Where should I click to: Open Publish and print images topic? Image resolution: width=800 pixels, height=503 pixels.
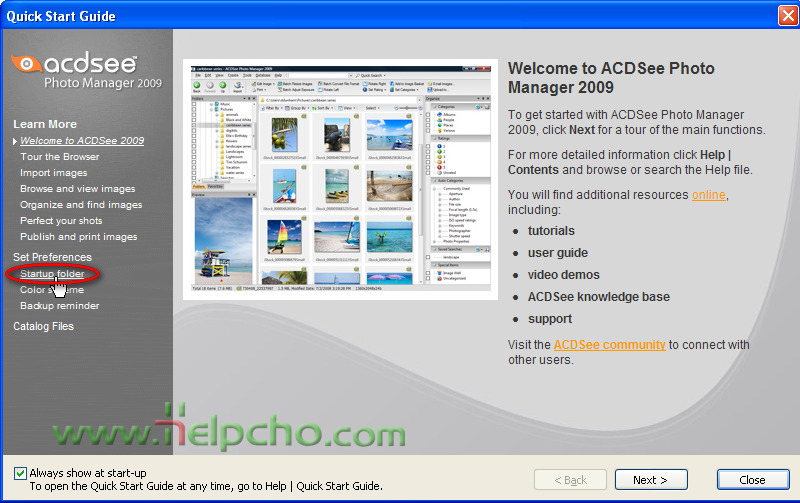click(x=79, y=237)
